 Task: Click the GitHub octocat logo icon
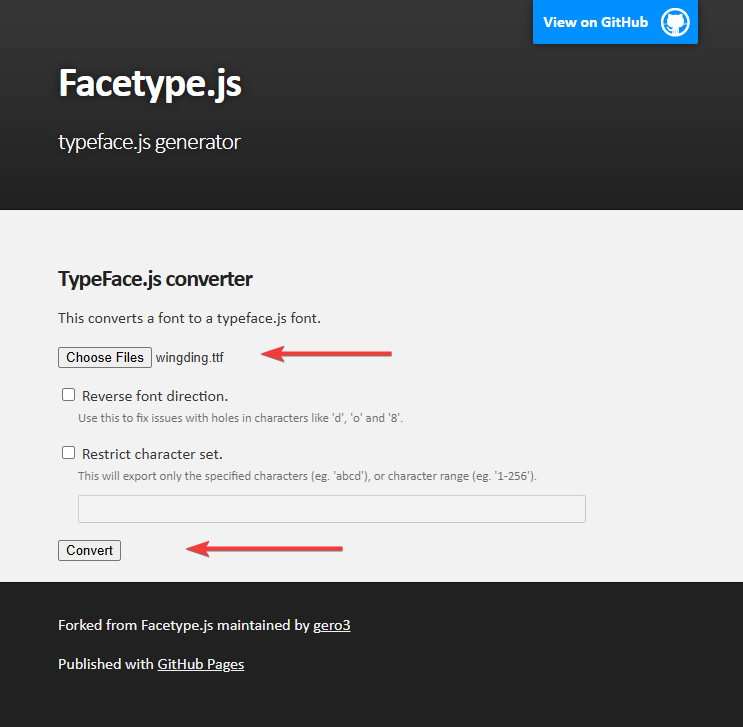675,23
